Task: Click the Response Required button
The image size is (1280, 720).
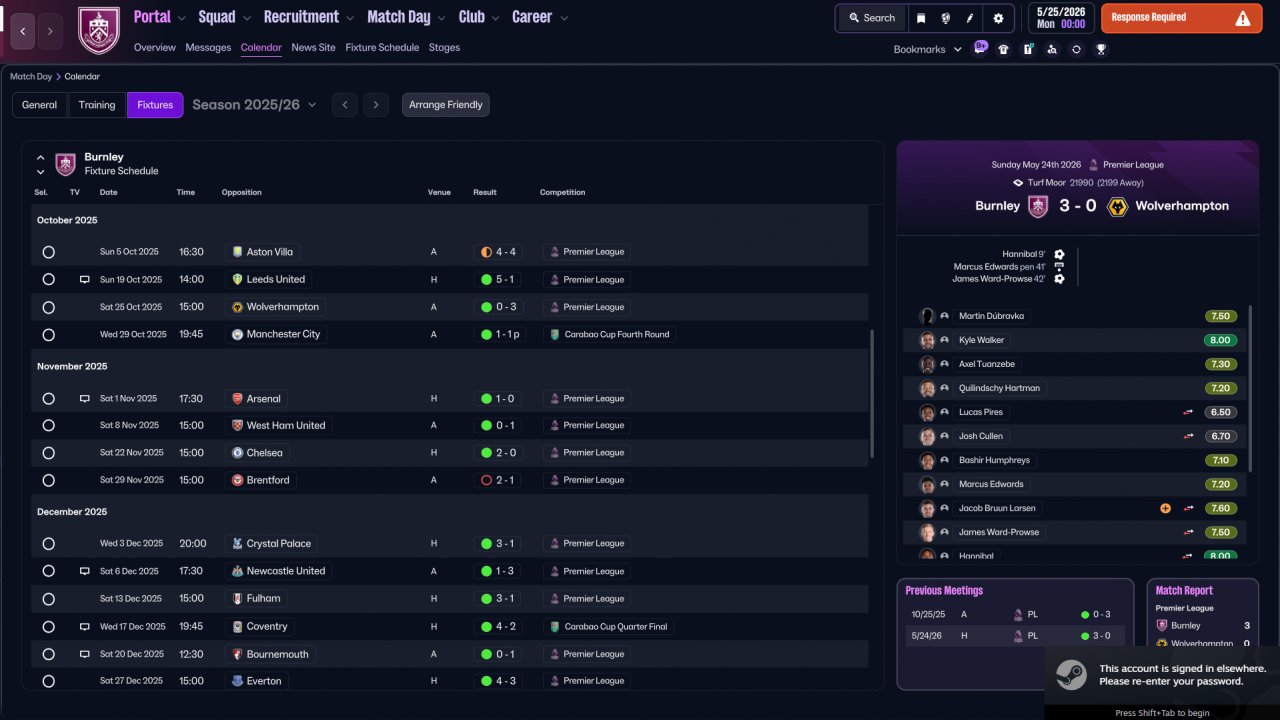Action: click(1181, 18)
